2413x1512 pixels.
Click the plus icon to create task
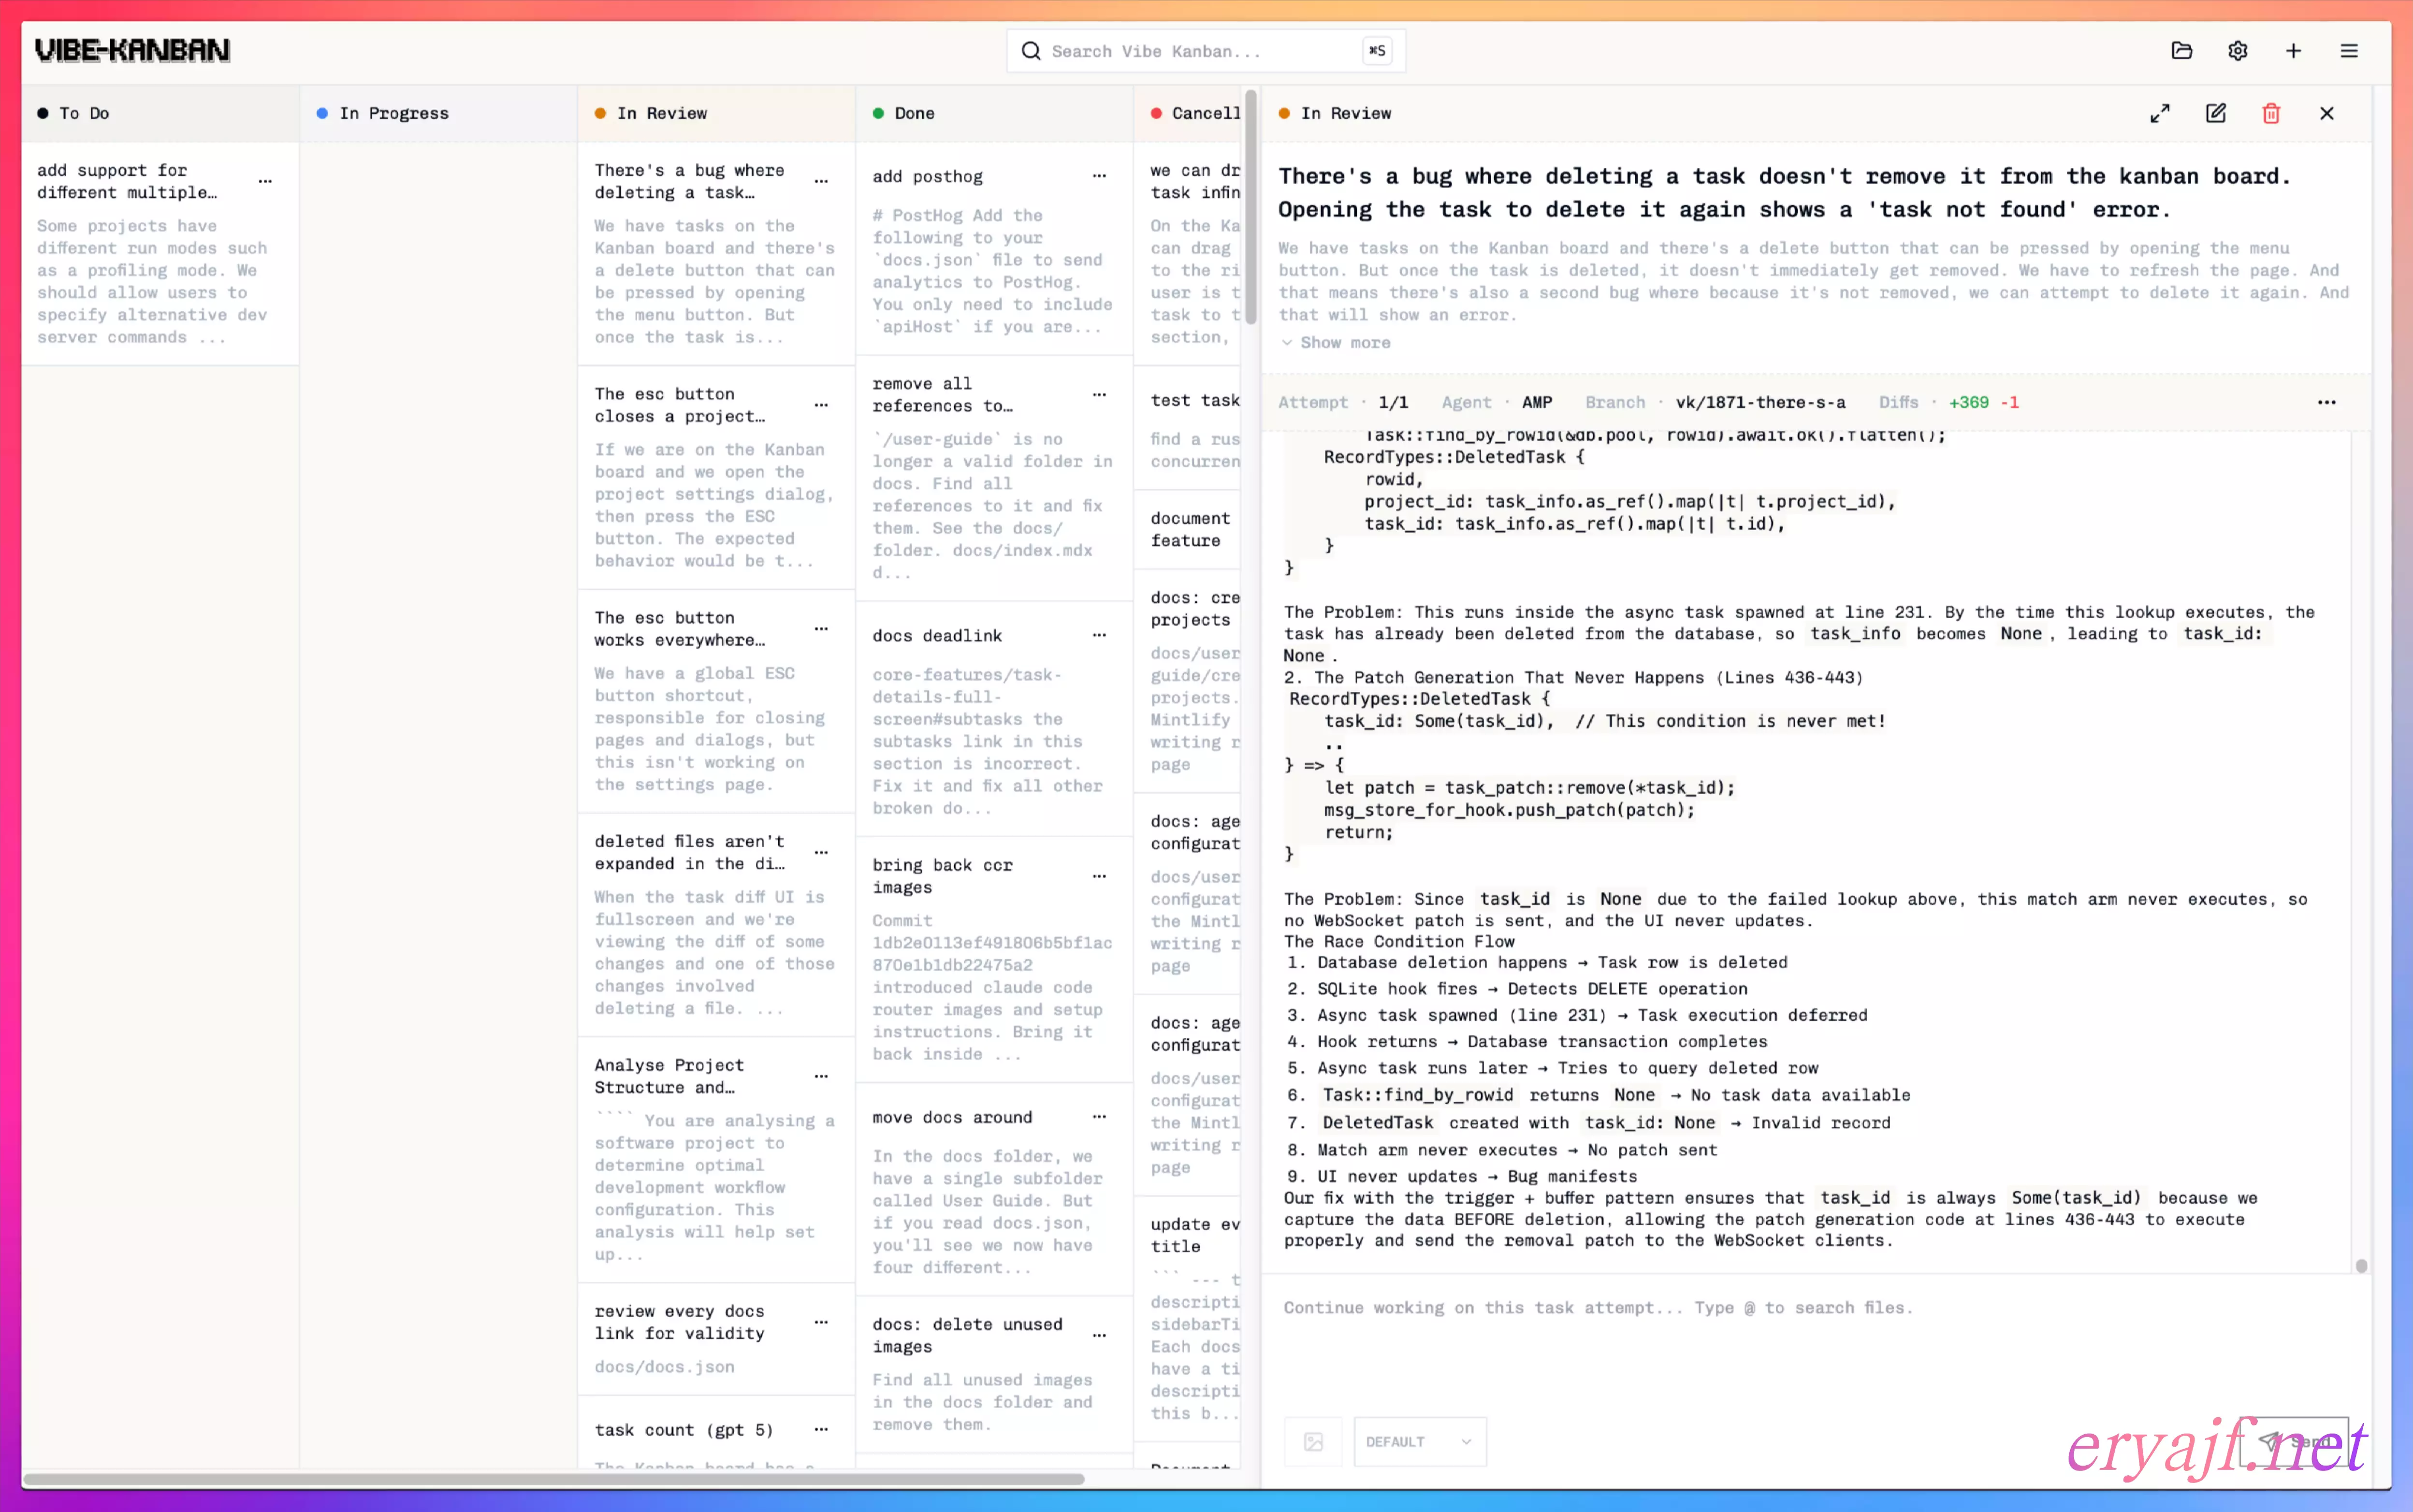pyautogui.click(x=2293, y=51)
